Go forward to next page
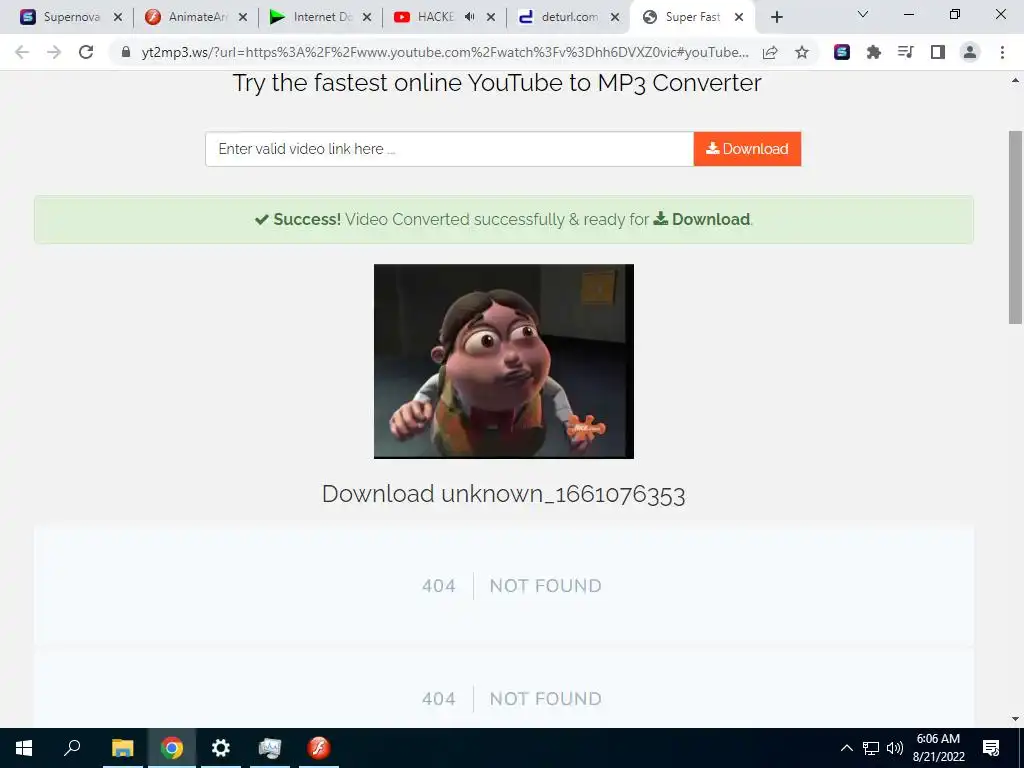Image resolution: width=1024 pixels, height=768 pixels. tap(54, 52)
